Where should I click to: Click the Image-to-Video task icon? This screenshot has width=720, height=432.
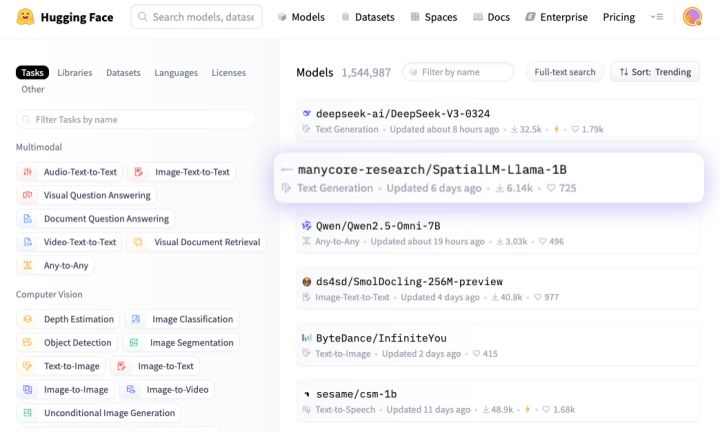click(x=130, y=389)
